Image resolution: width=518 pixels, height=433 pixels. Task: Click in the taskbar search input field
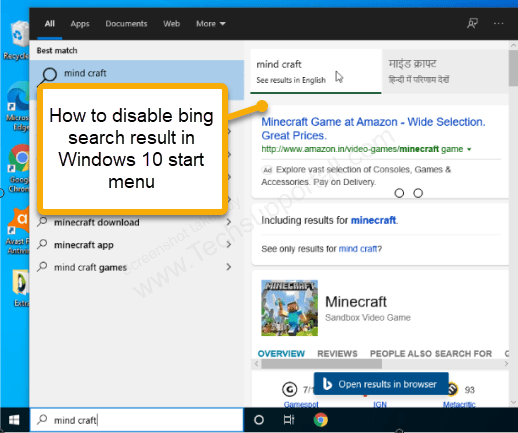137,420
